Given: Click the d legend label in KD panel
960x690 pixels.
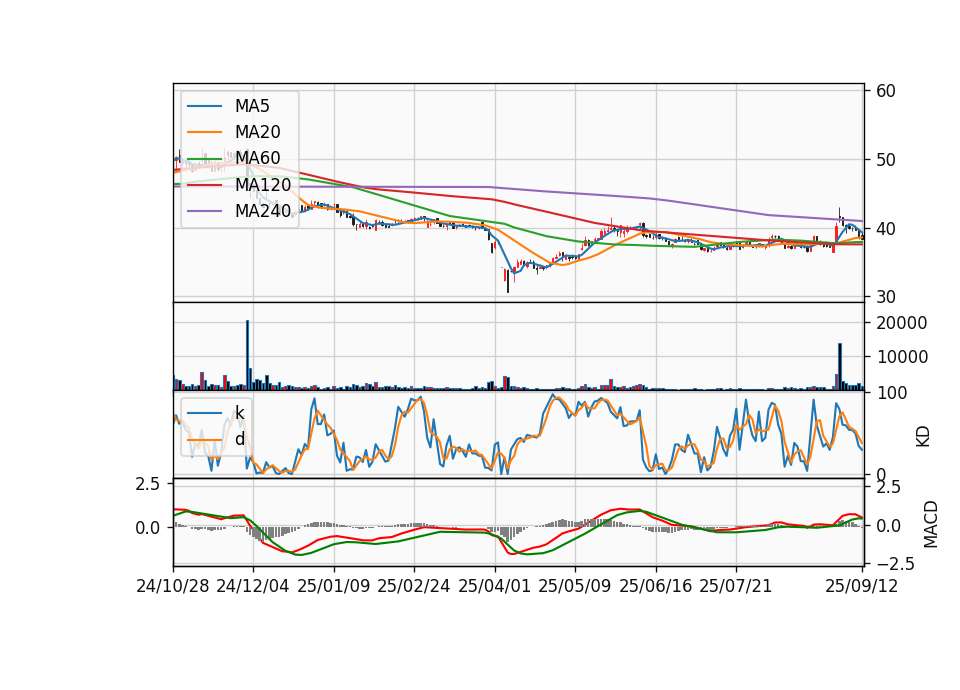Looking at the screenshot, I should point(239,439).
